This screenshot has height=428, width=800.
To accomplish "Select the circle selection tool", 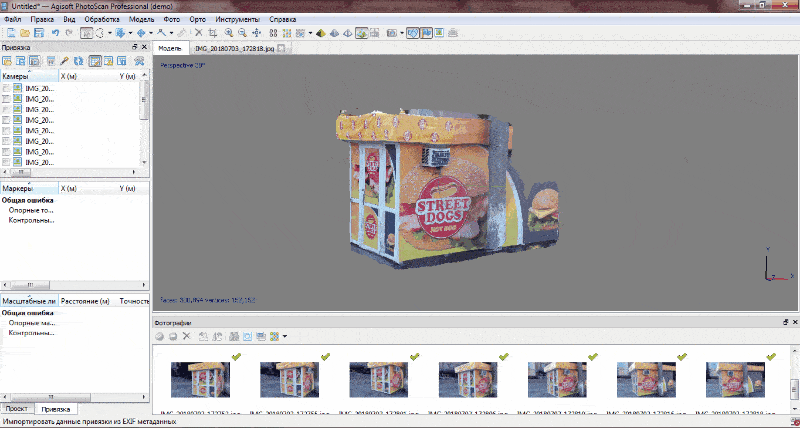I will [99, 33].
